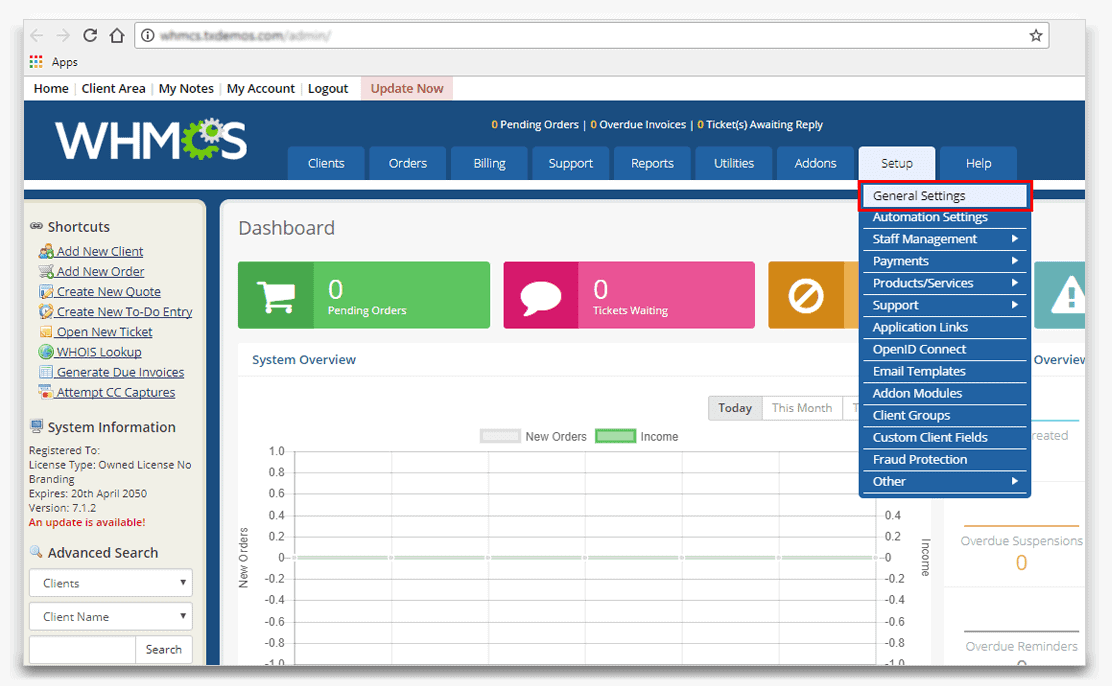
Task: Toggle the New Orders chart legend swatch
Action: (500, 437)
